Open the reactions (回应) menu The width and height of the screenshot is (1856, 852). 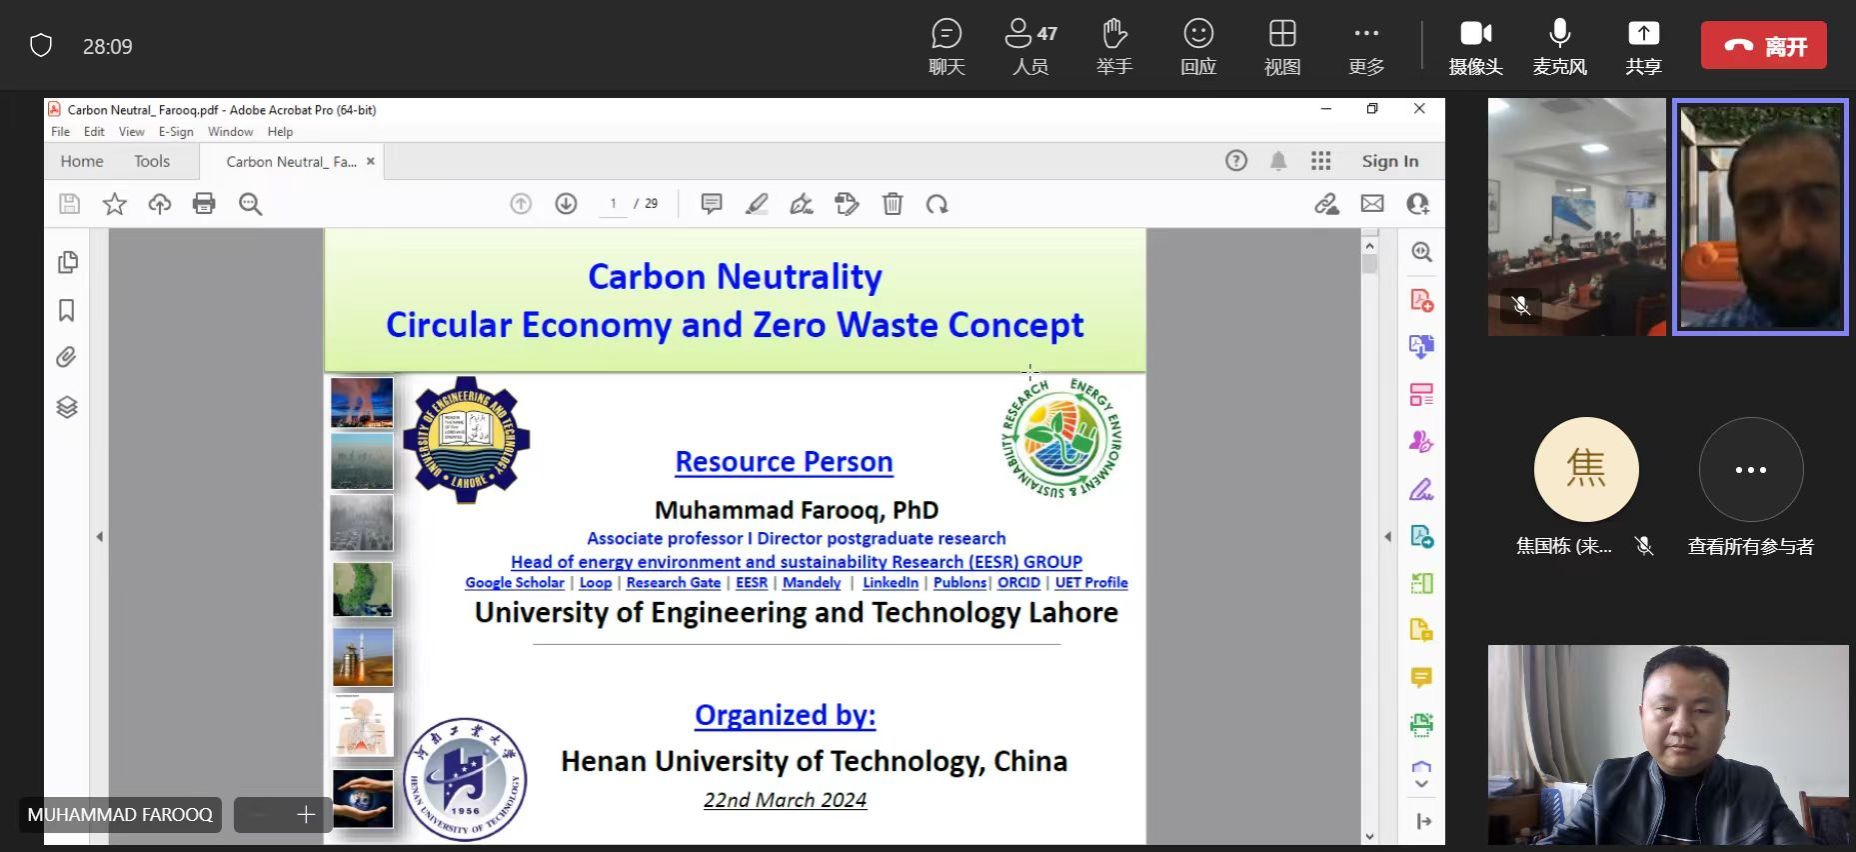[1198, 45]
